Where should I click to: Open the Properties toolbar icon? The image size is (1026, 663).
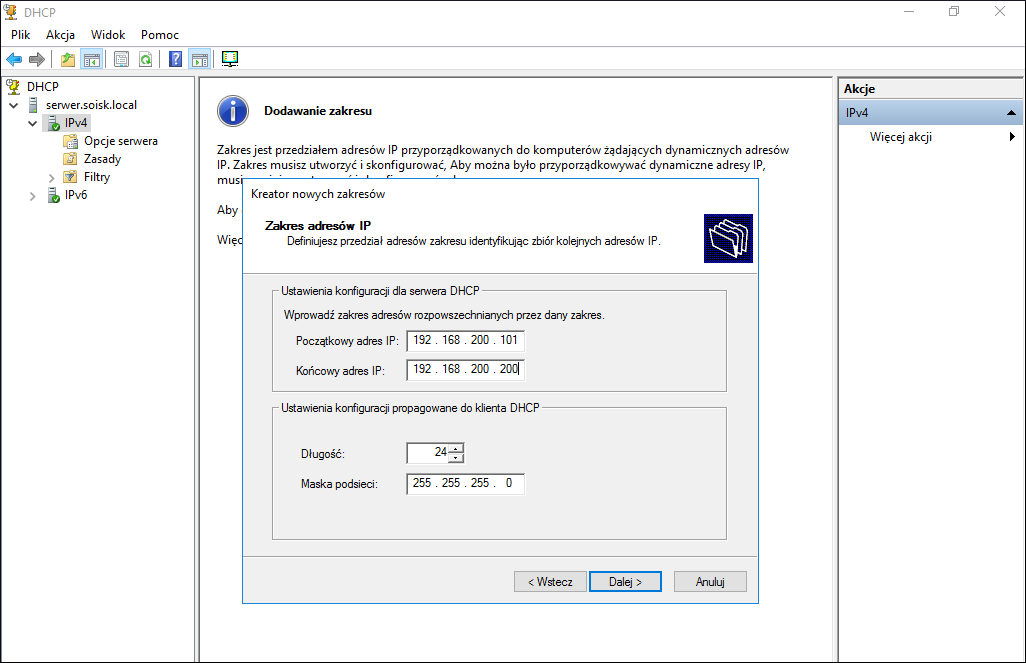[122, 60]
